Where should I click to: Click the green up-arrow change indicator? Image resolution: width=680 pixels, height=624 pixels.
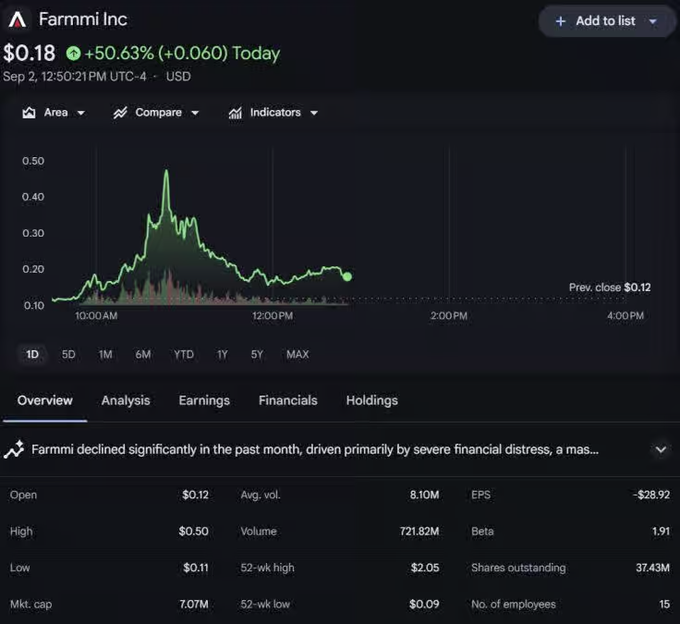(x=73, y=53)
